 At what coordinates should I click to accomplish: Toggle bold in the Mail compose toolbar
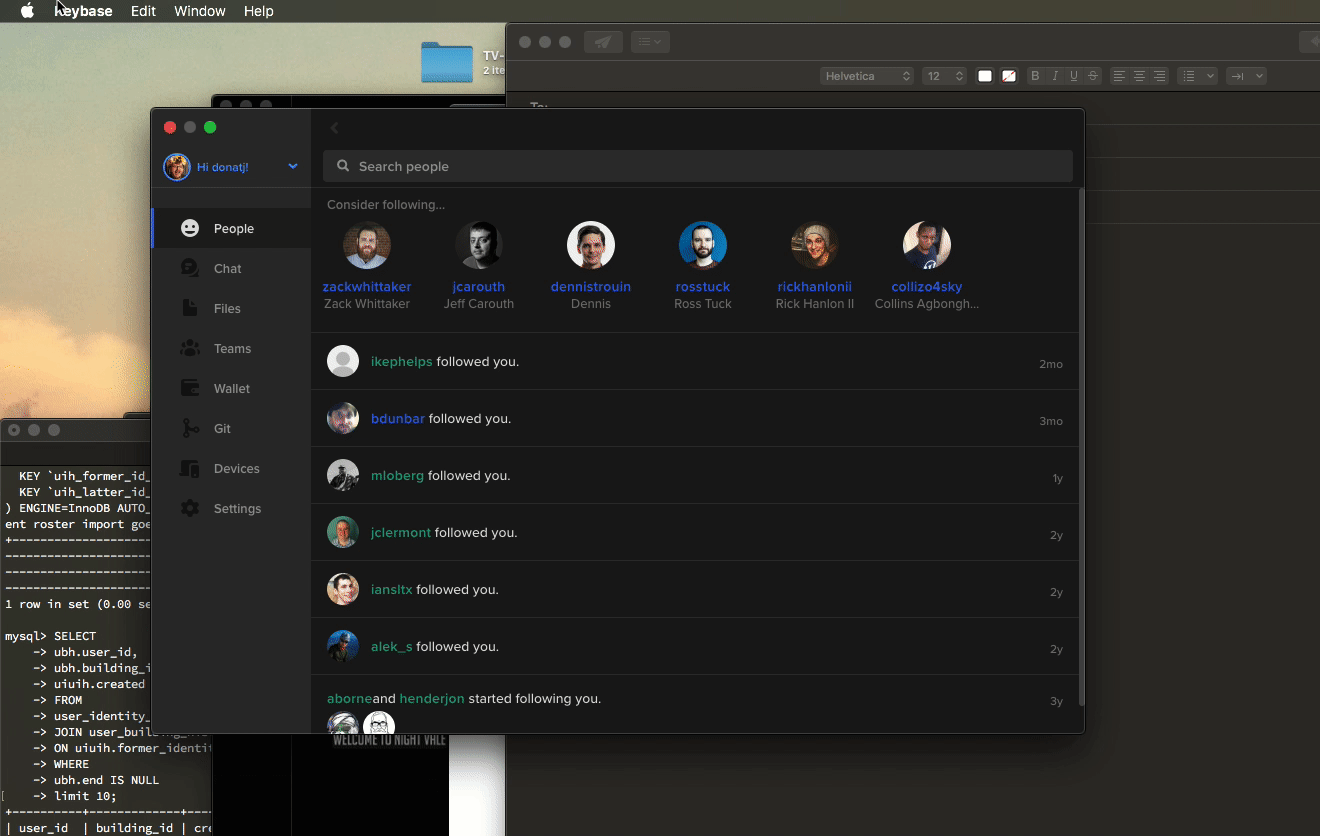point(1035,76)
